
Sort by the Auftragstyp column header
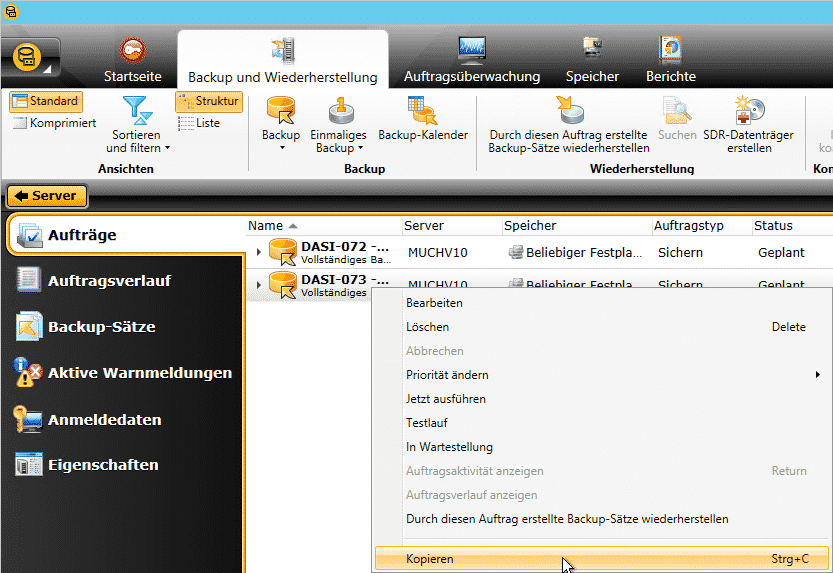point(702,226)
